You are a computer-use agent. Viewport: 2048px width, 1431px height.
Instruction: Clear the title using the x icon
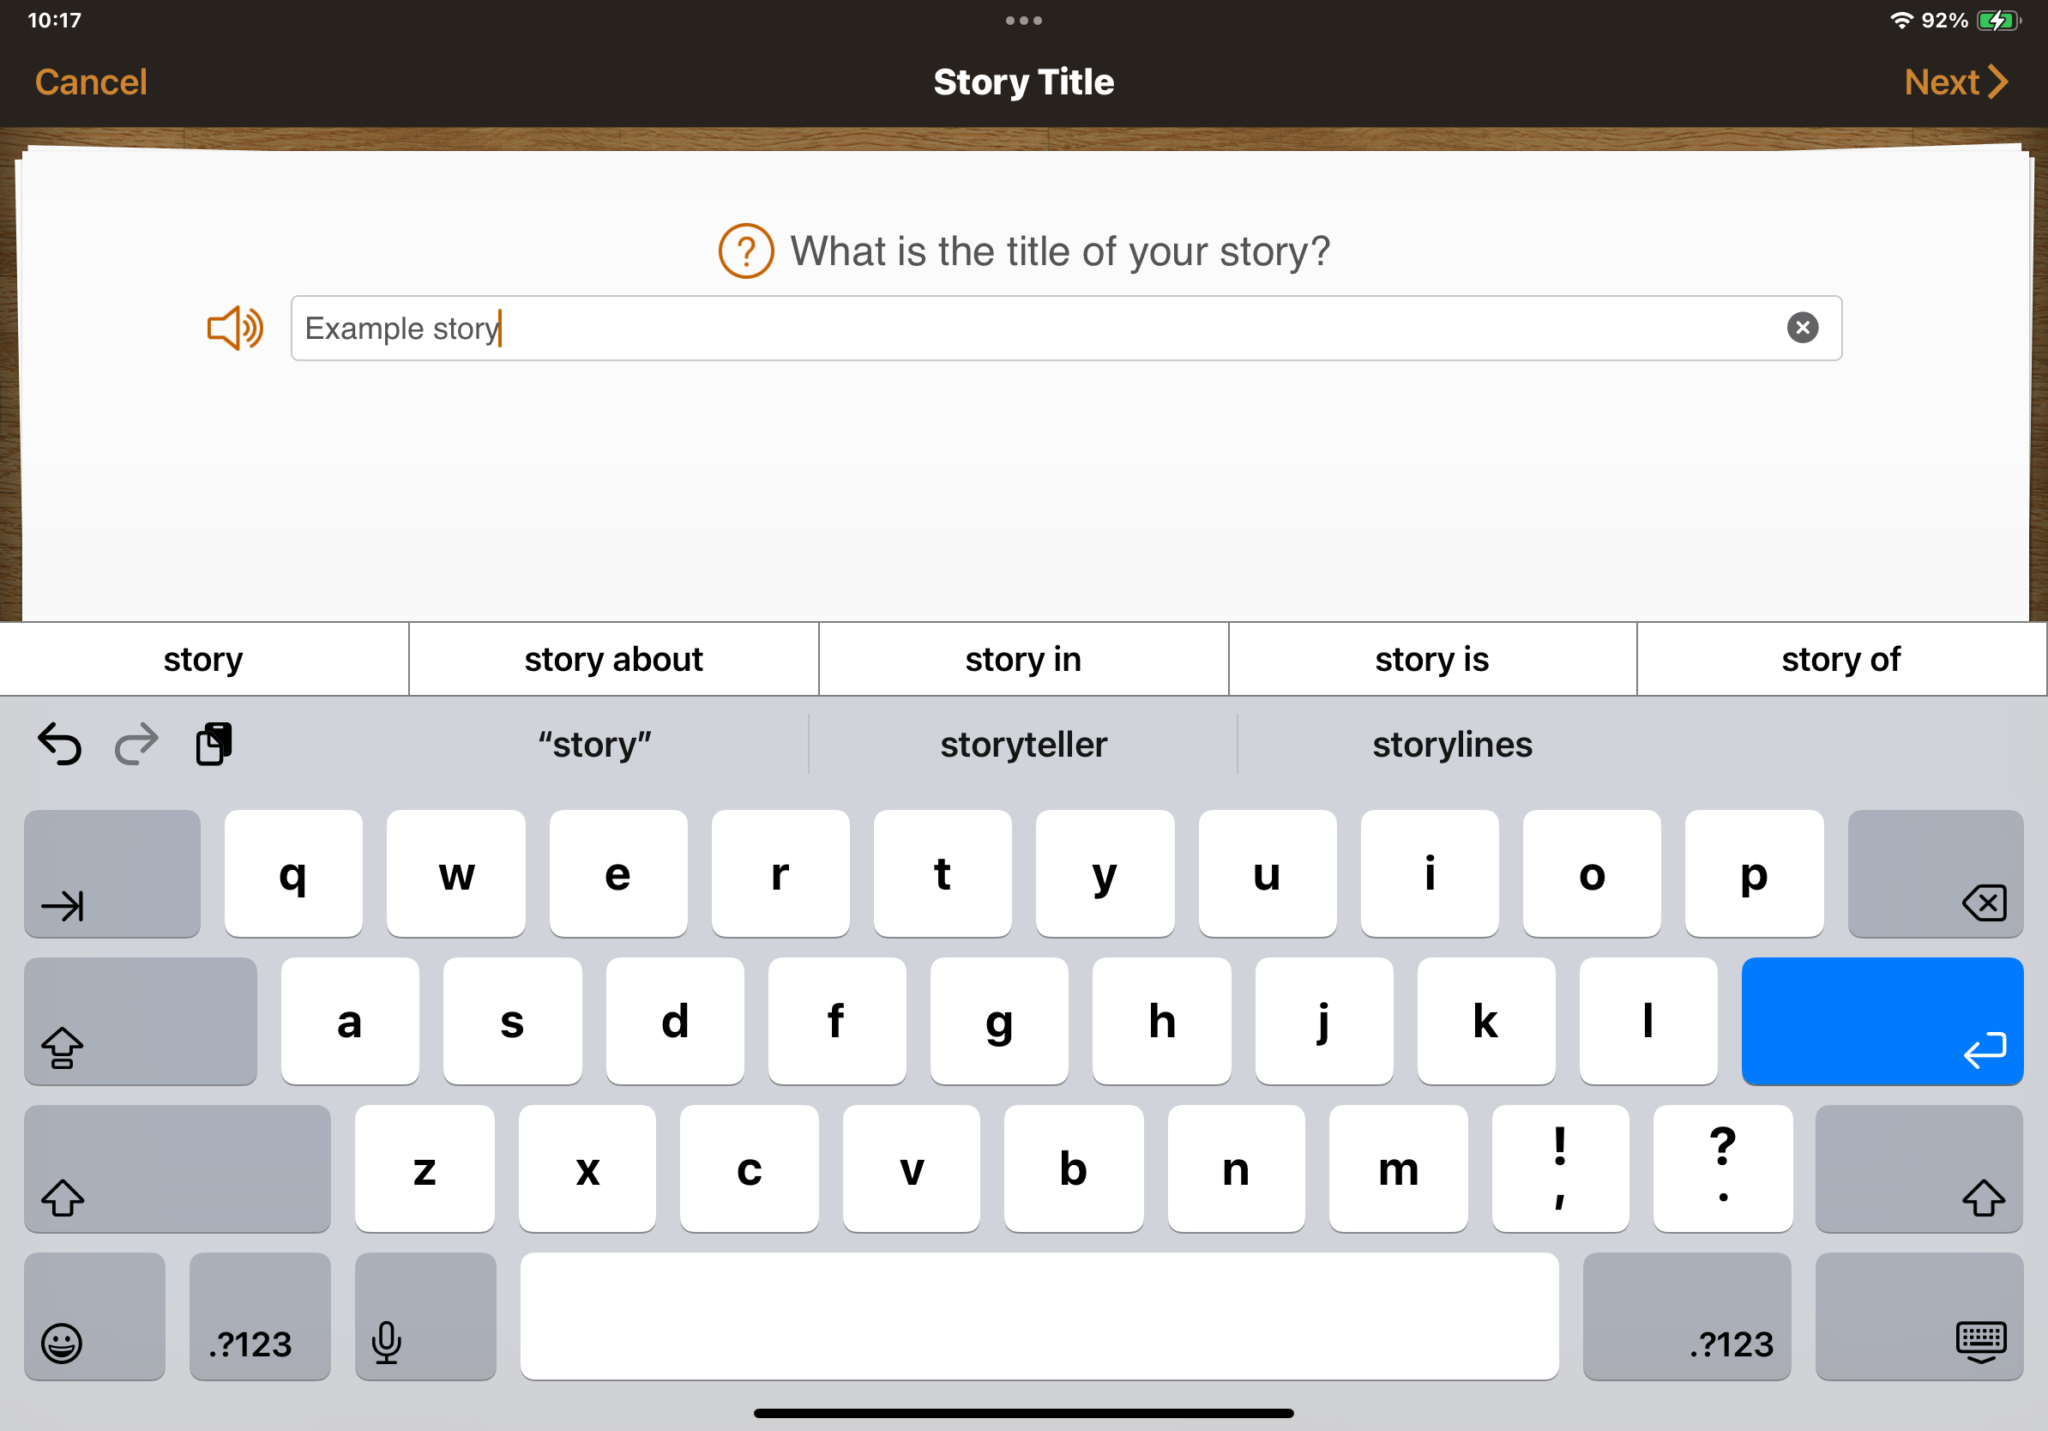click(x=1802, y=328)
